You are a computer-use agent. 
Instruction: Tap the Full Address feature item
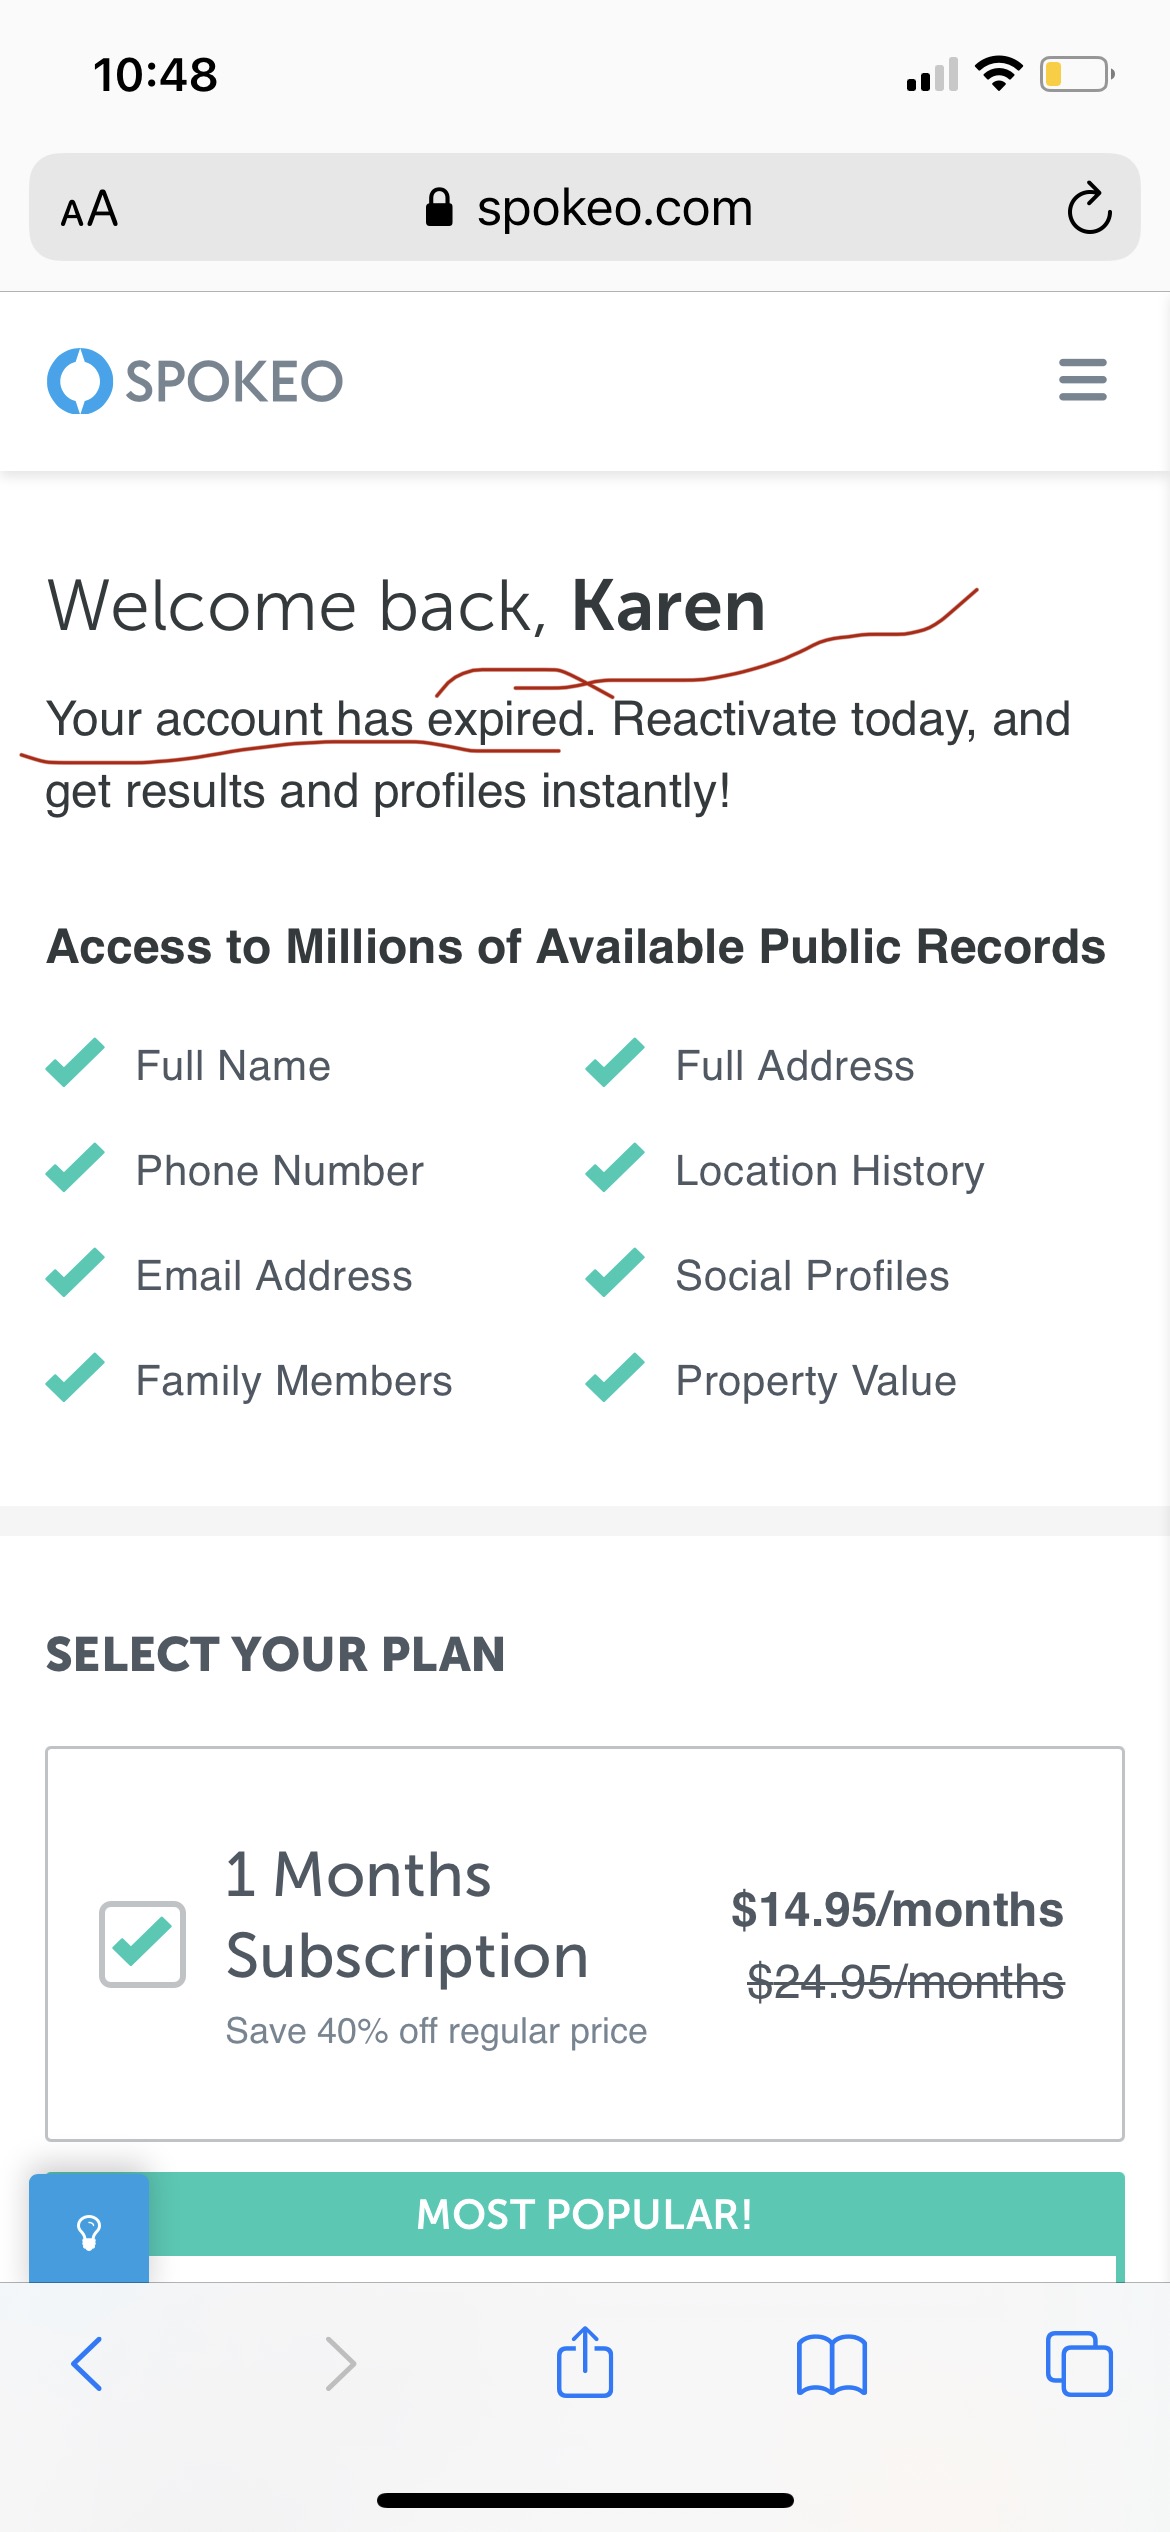[794, 1066]
